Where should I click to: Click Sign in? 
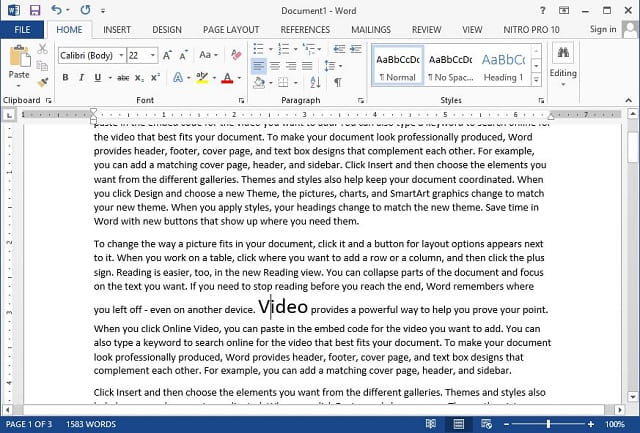click(602, 29)
